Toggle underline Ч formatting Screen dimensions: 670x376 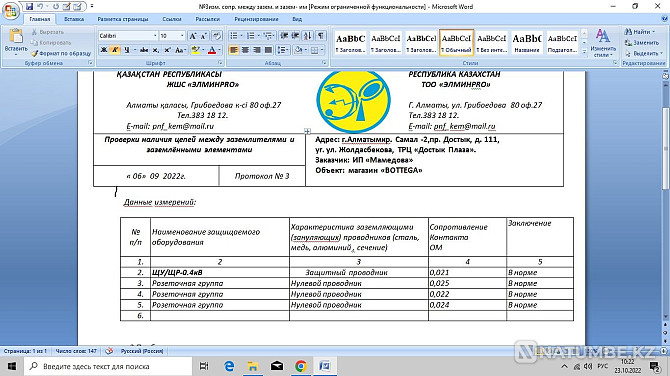[x=126, y=50]
